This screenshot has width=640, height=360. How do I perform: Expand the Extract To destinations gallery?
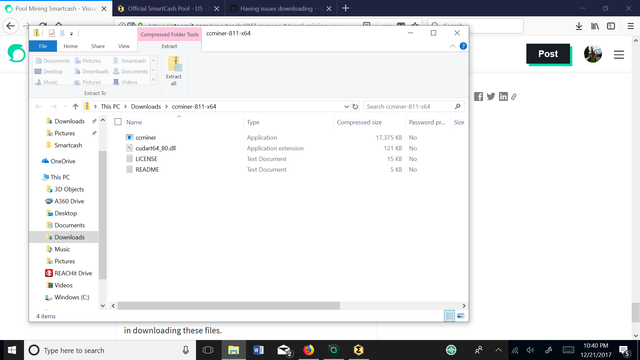[x=154, y=81]
